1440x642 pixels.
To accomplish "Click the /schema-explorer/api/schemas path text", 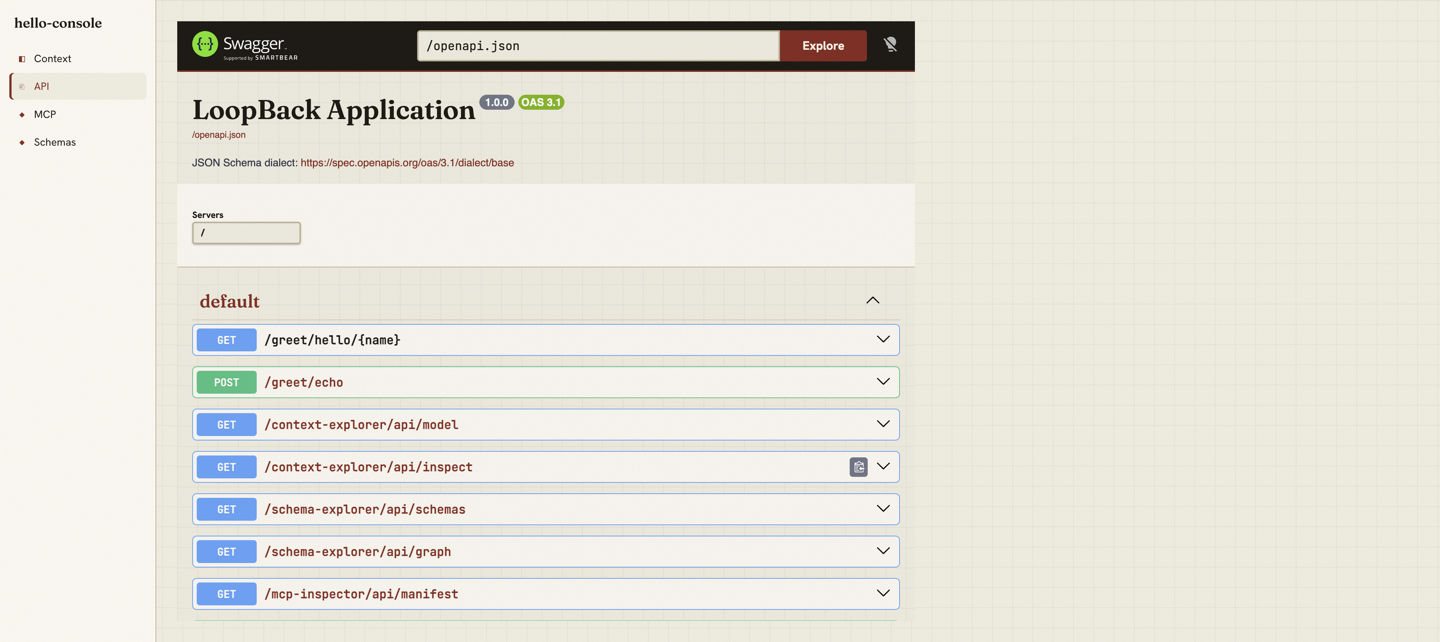I will 365,509.
